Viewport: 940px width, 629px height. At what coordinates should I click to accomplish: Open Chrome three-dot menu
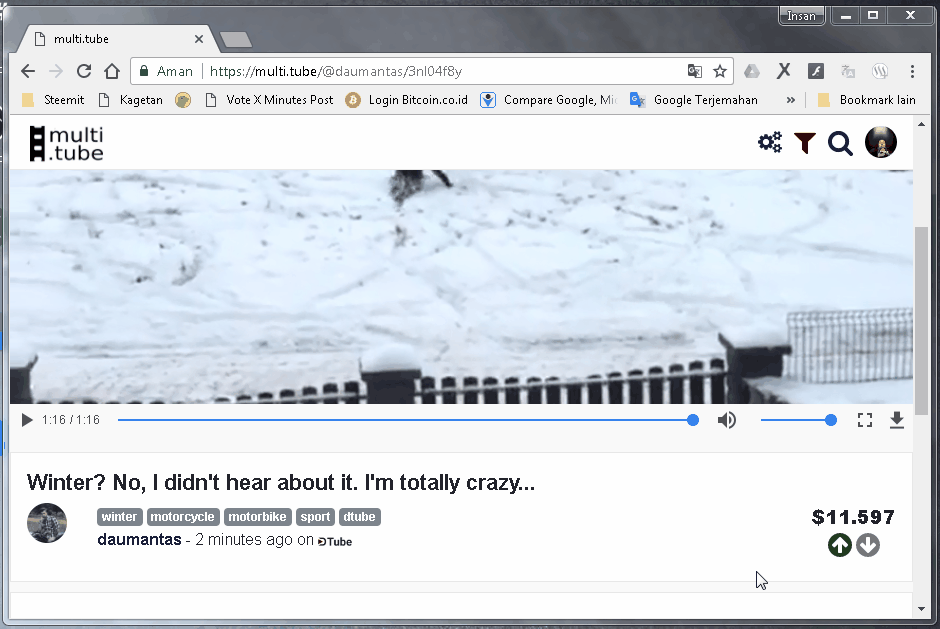coord(912,71)
